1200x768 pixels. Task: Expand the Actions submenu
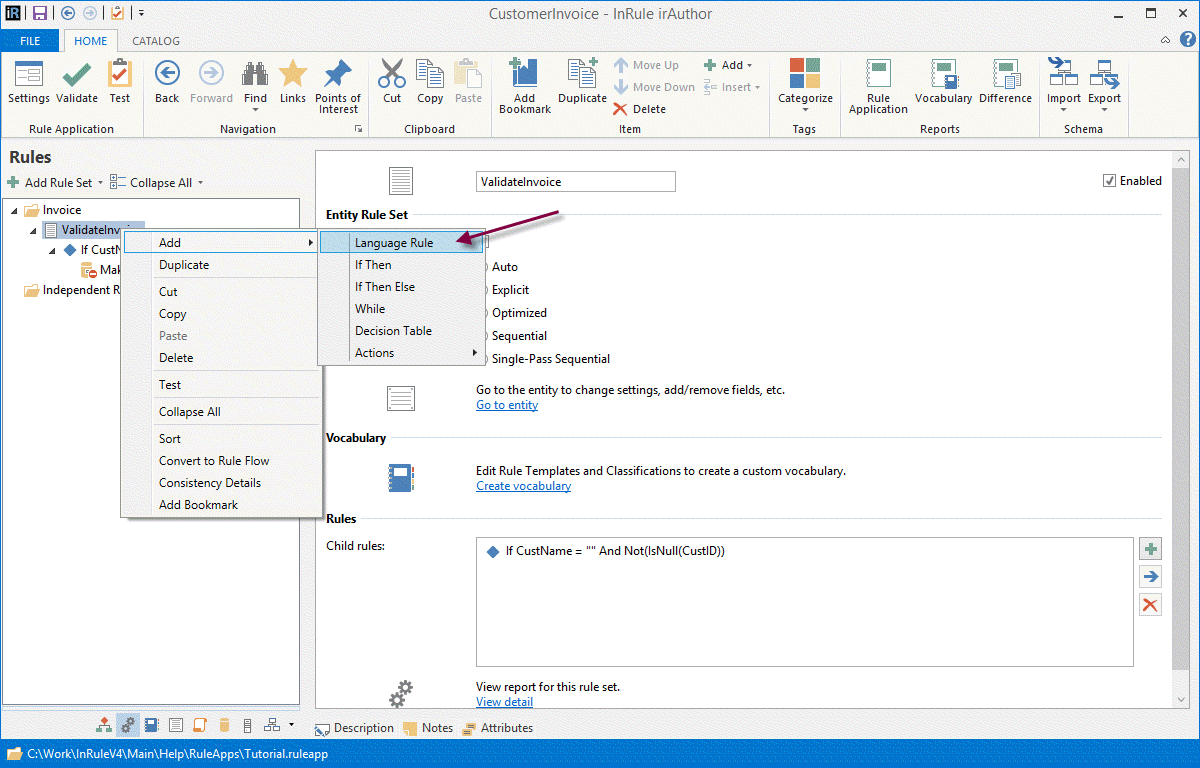400,353
